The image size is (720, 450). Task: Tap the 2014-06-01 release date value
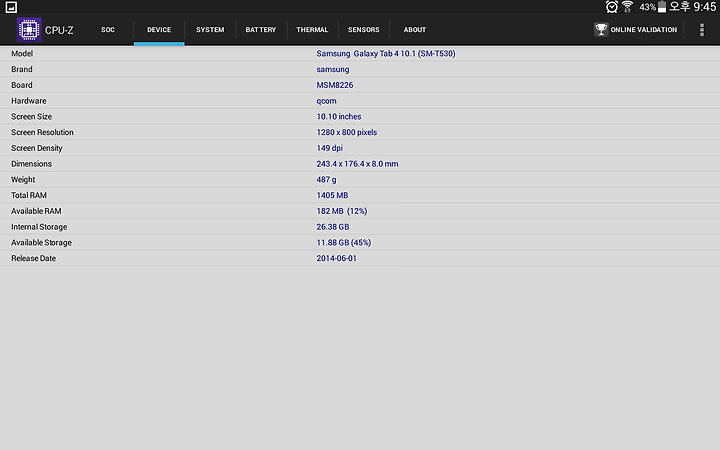pyautogui.click(x=337, y=259)
